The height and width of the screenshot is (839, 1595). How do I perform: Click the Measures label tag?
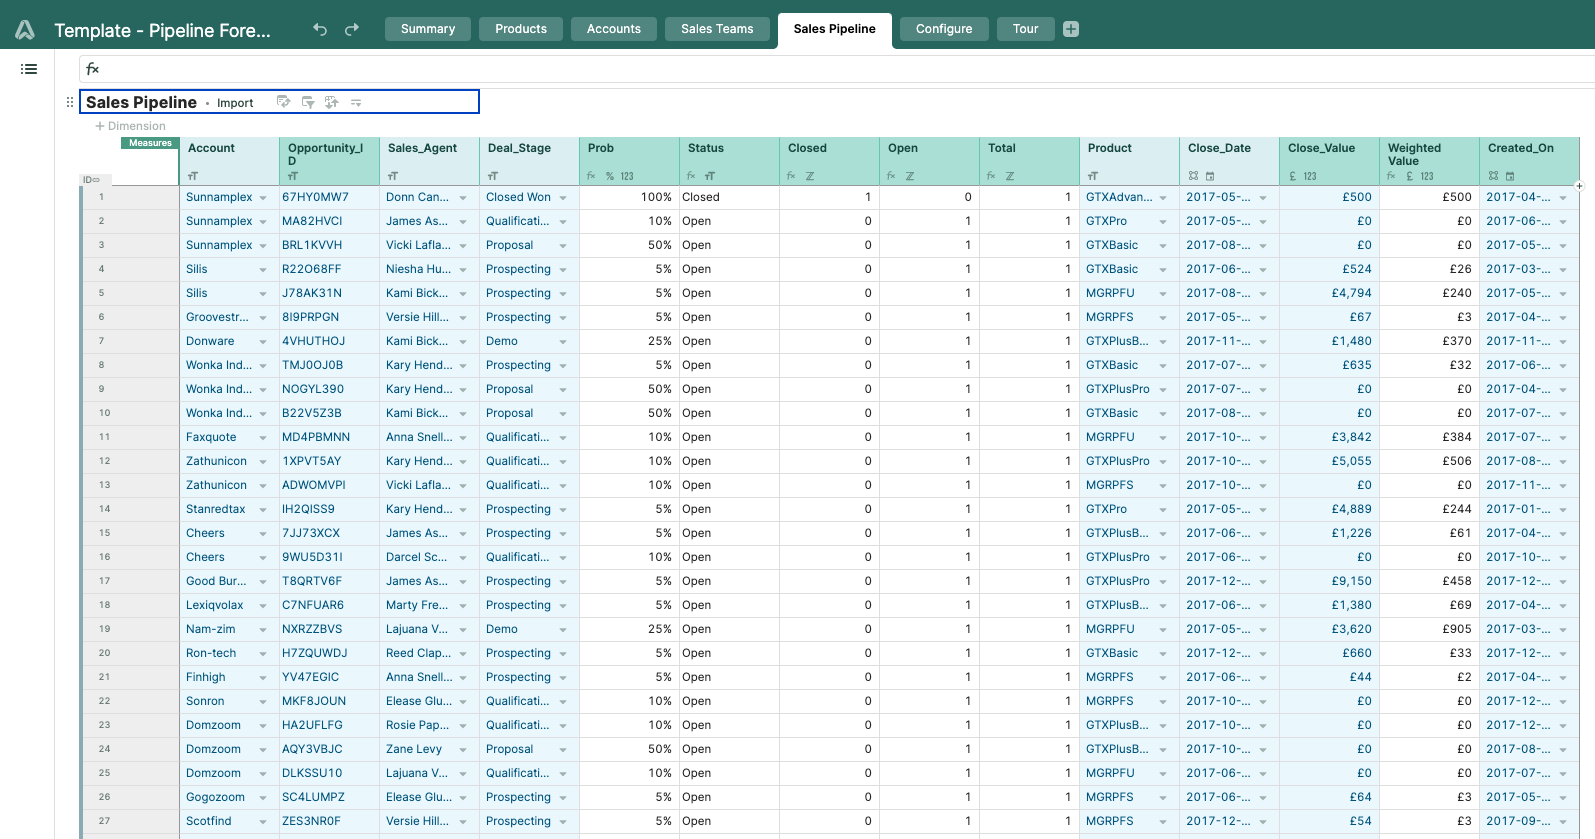150,143
